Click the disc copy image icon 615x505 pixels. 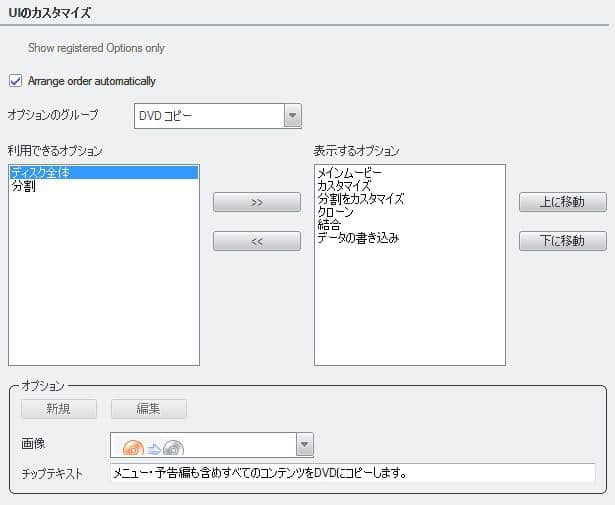pos(153,448)
